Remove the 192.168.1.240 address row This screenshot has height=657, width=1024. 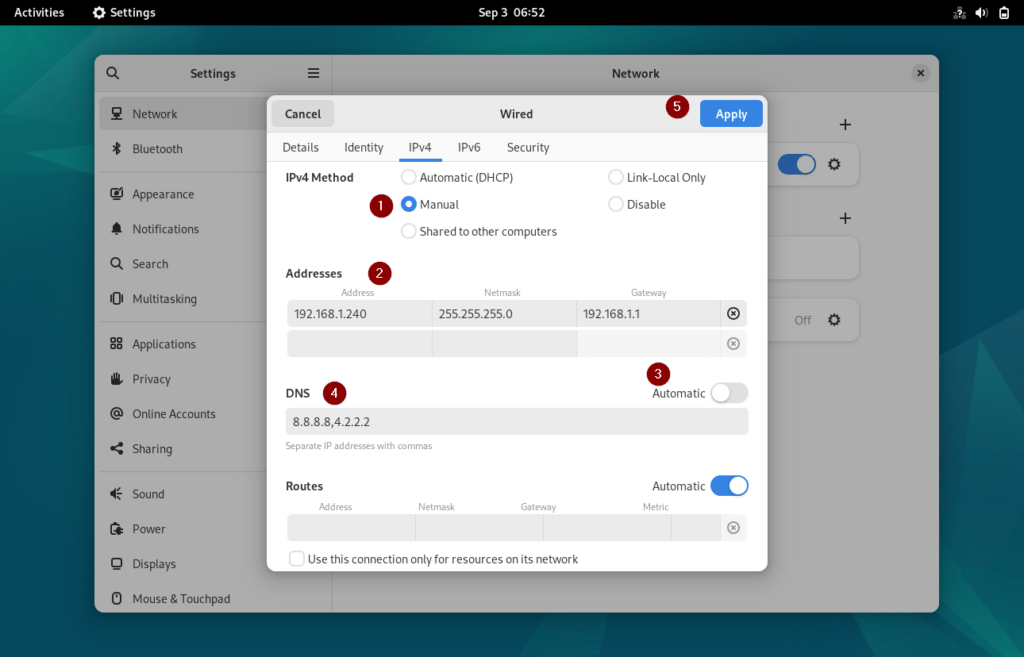pyautogui.click(x=733, y=312)
